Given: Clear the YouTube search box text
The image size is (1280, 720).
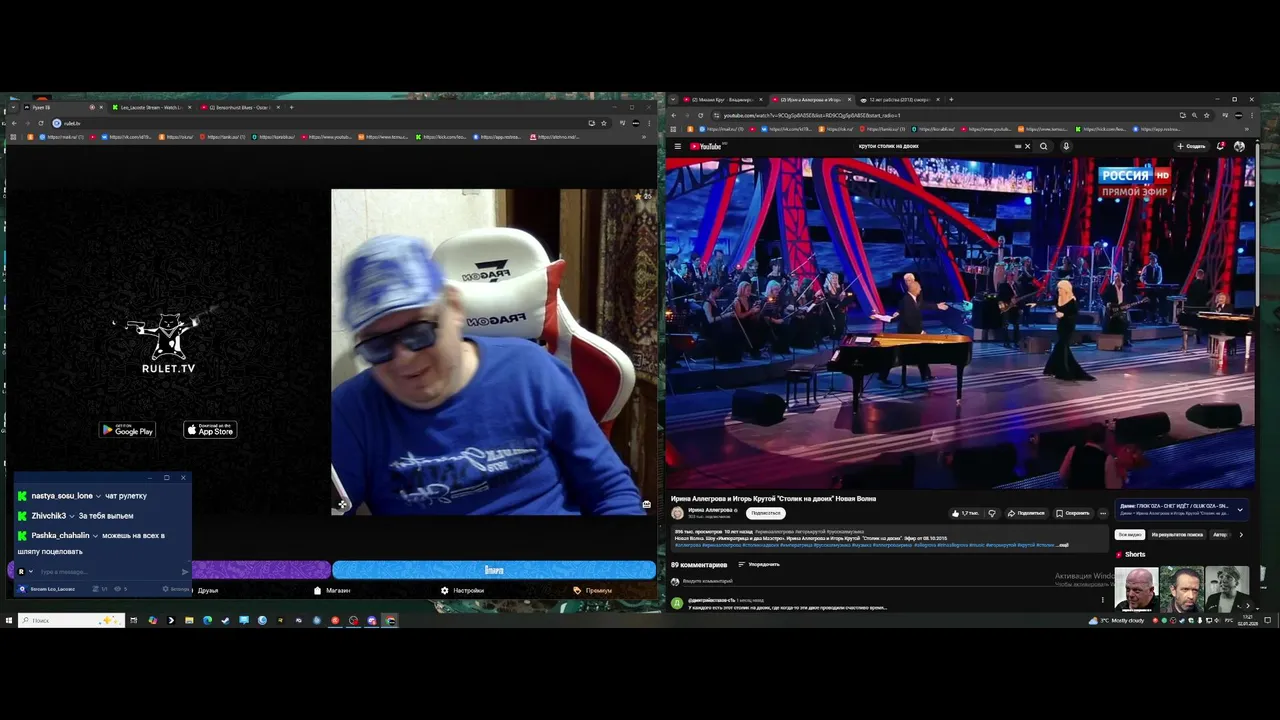Looking at the screenshot, I should [1027, 146].
